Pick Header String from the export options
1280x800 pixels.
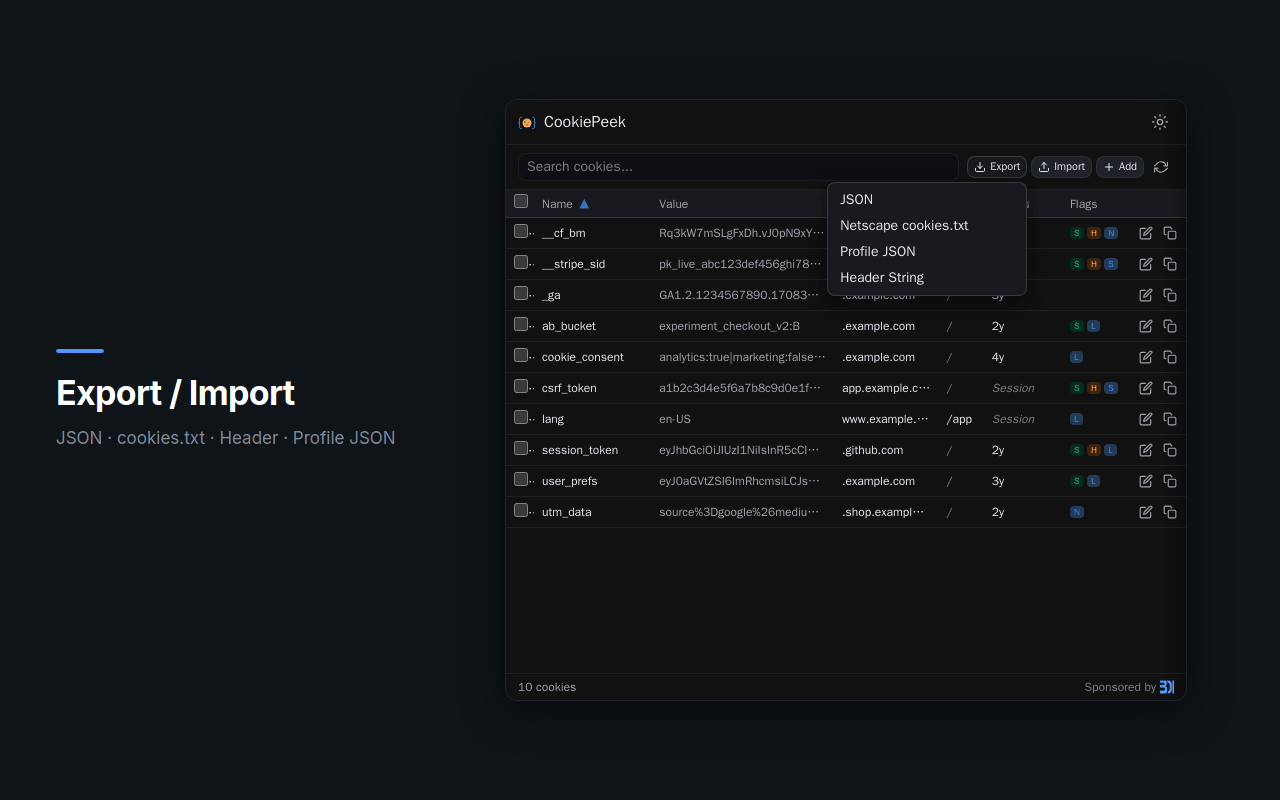click(x=882, y=277)
